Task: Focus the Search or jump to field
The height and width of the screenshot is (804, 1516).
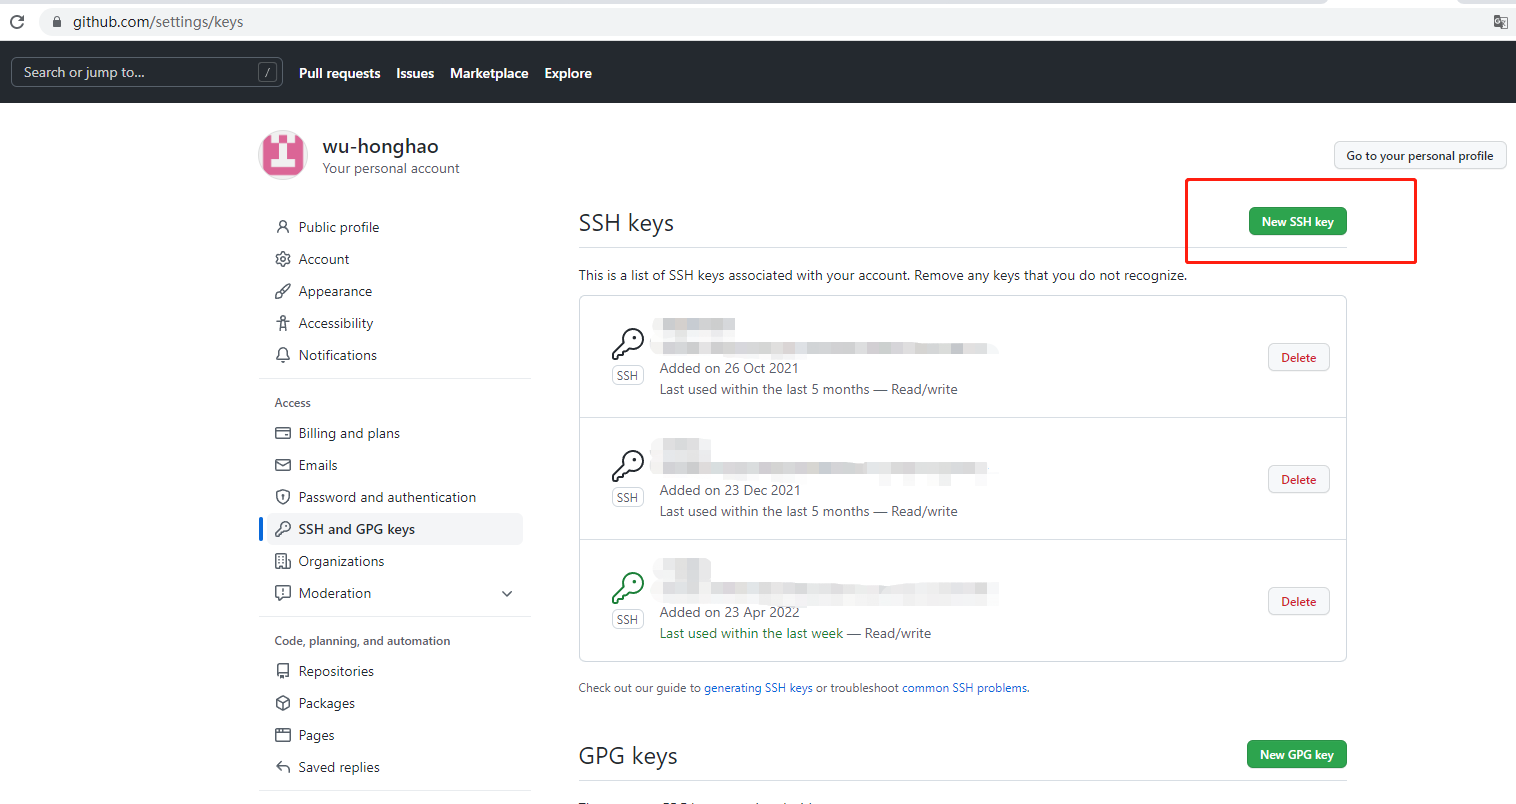Action: point(147,72)
